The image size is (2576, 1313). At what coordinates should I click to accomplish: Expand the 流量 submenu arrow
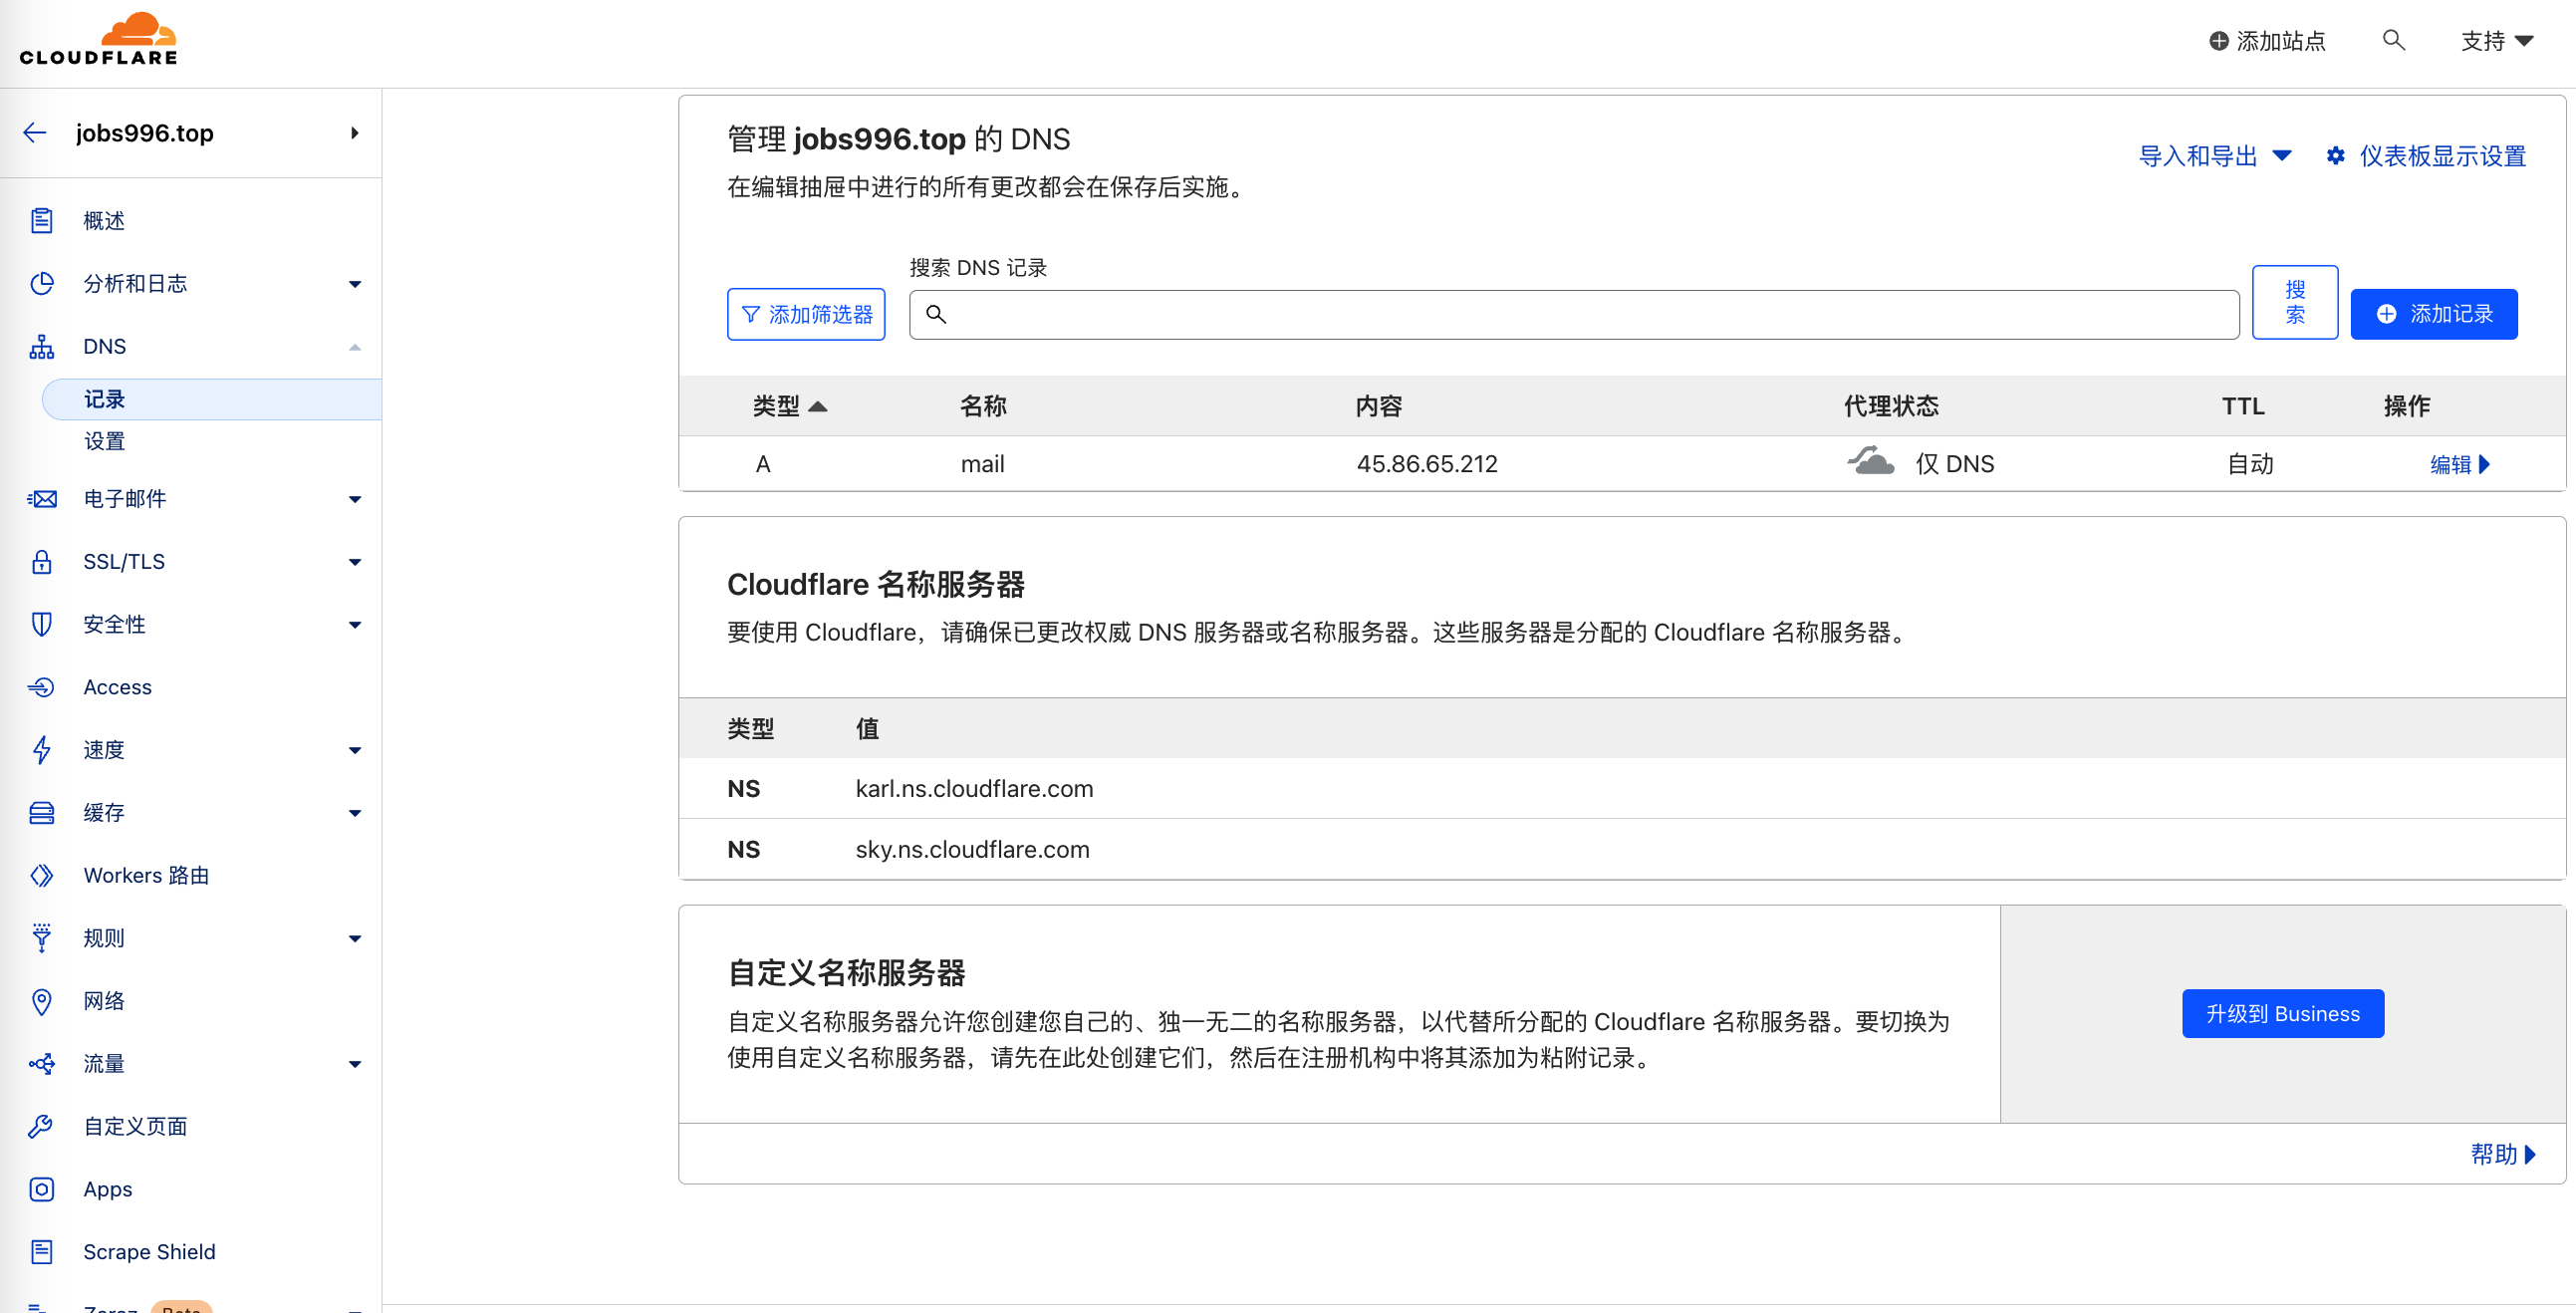coord(355,1065)
